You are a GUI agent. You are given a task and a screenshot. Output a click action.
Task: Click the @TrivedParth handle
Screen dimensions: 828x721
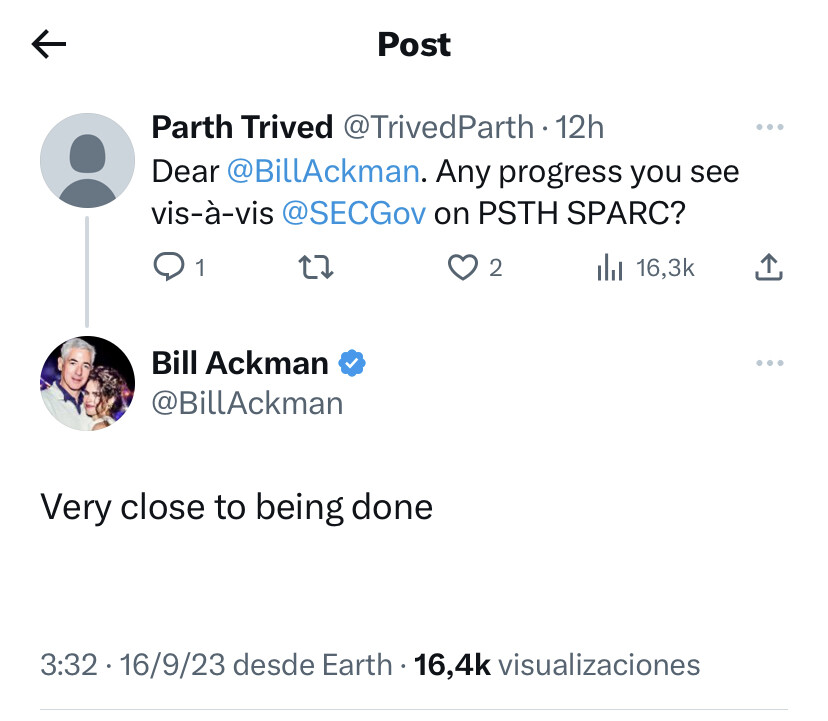click(438, 128)
